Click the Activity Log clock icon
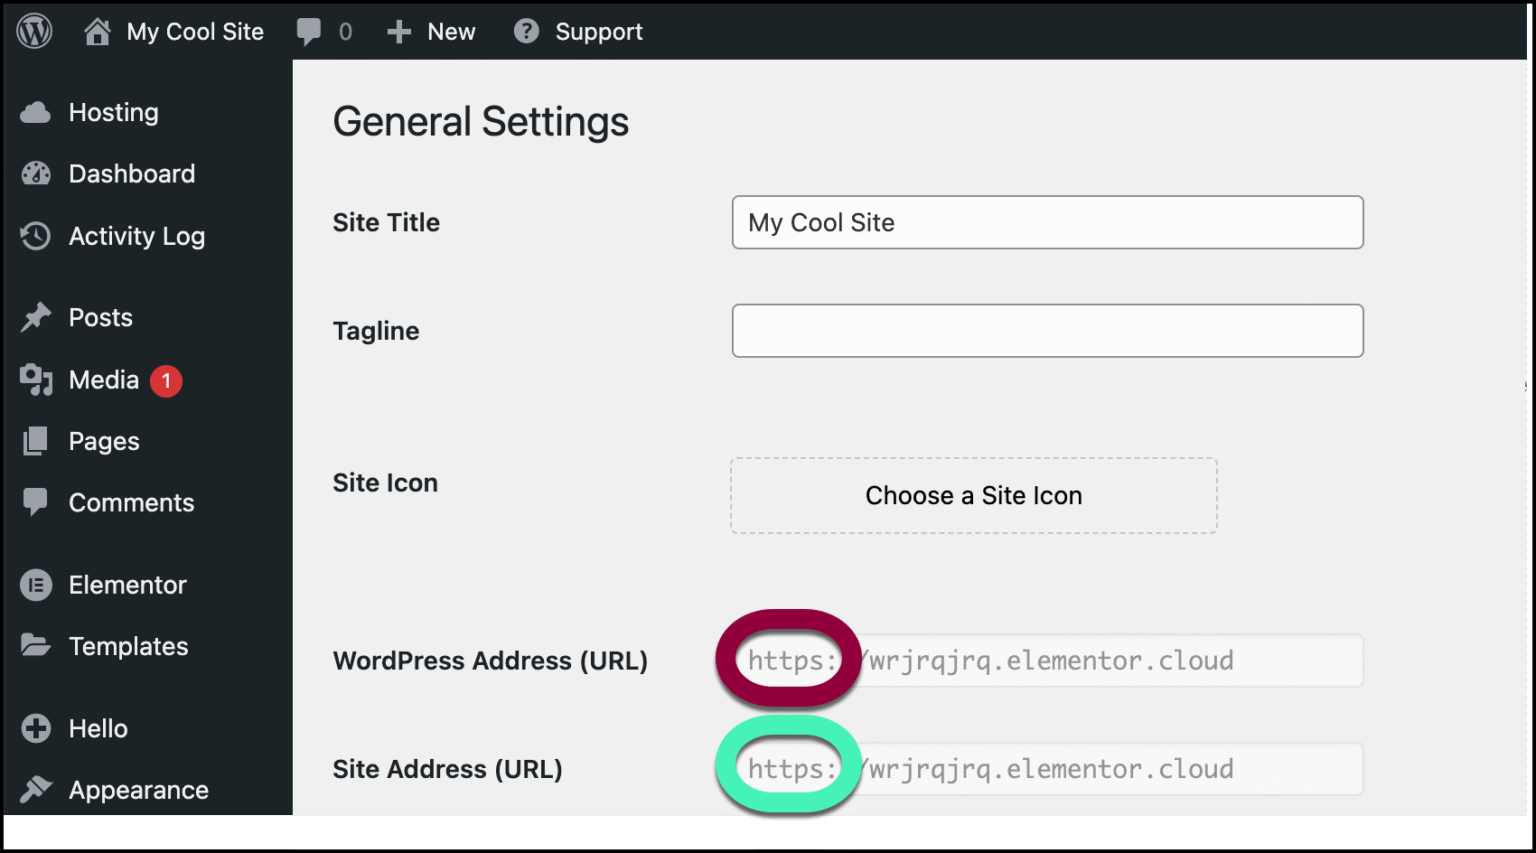This screenshot has width=1536, height=853. click(x=36, y=236)
